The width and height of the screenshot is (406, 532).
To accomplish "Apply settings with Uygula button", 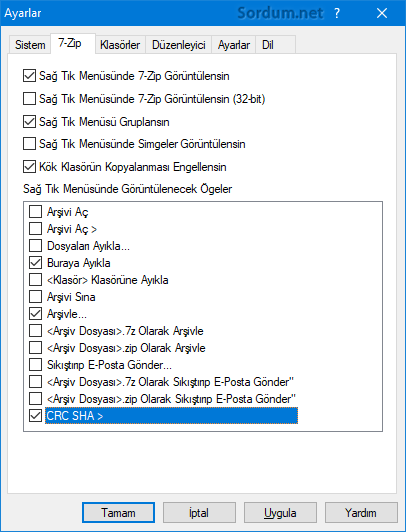I will pos(280,512).
